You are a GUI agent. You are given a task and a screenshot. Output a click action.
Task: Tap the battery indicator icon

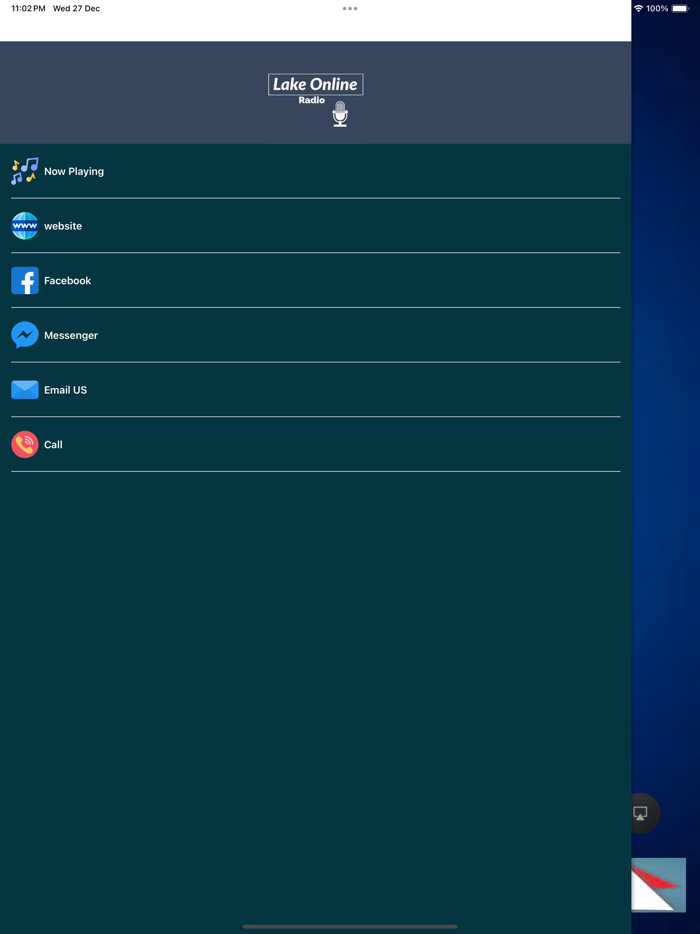(x=680, y=8)
